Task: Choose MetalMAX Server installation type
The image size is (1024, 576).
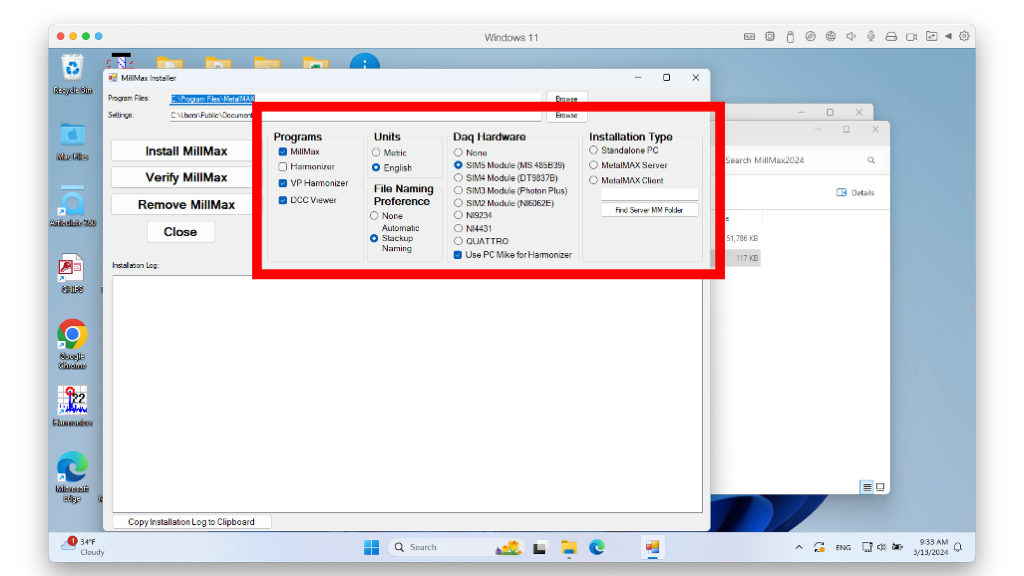Action: 594,165
